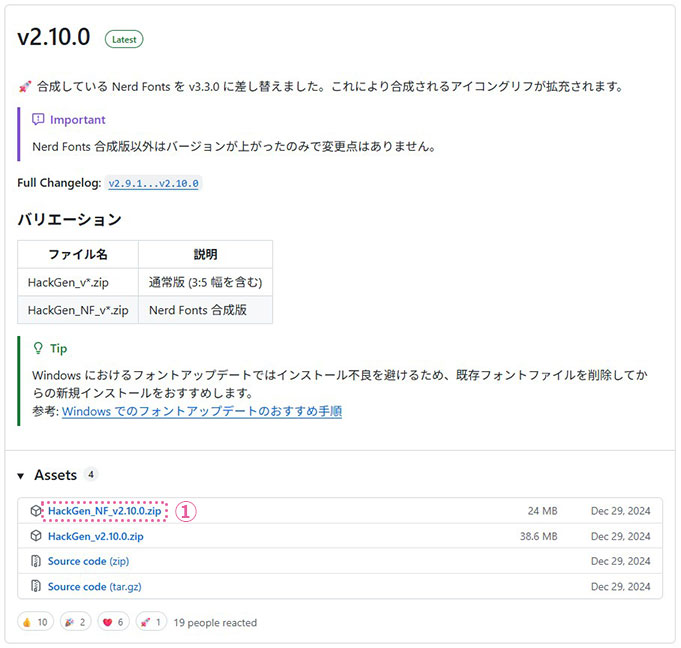Click the 'ファイル名' table header
681x648 pixels.
[x=78, y=255]
